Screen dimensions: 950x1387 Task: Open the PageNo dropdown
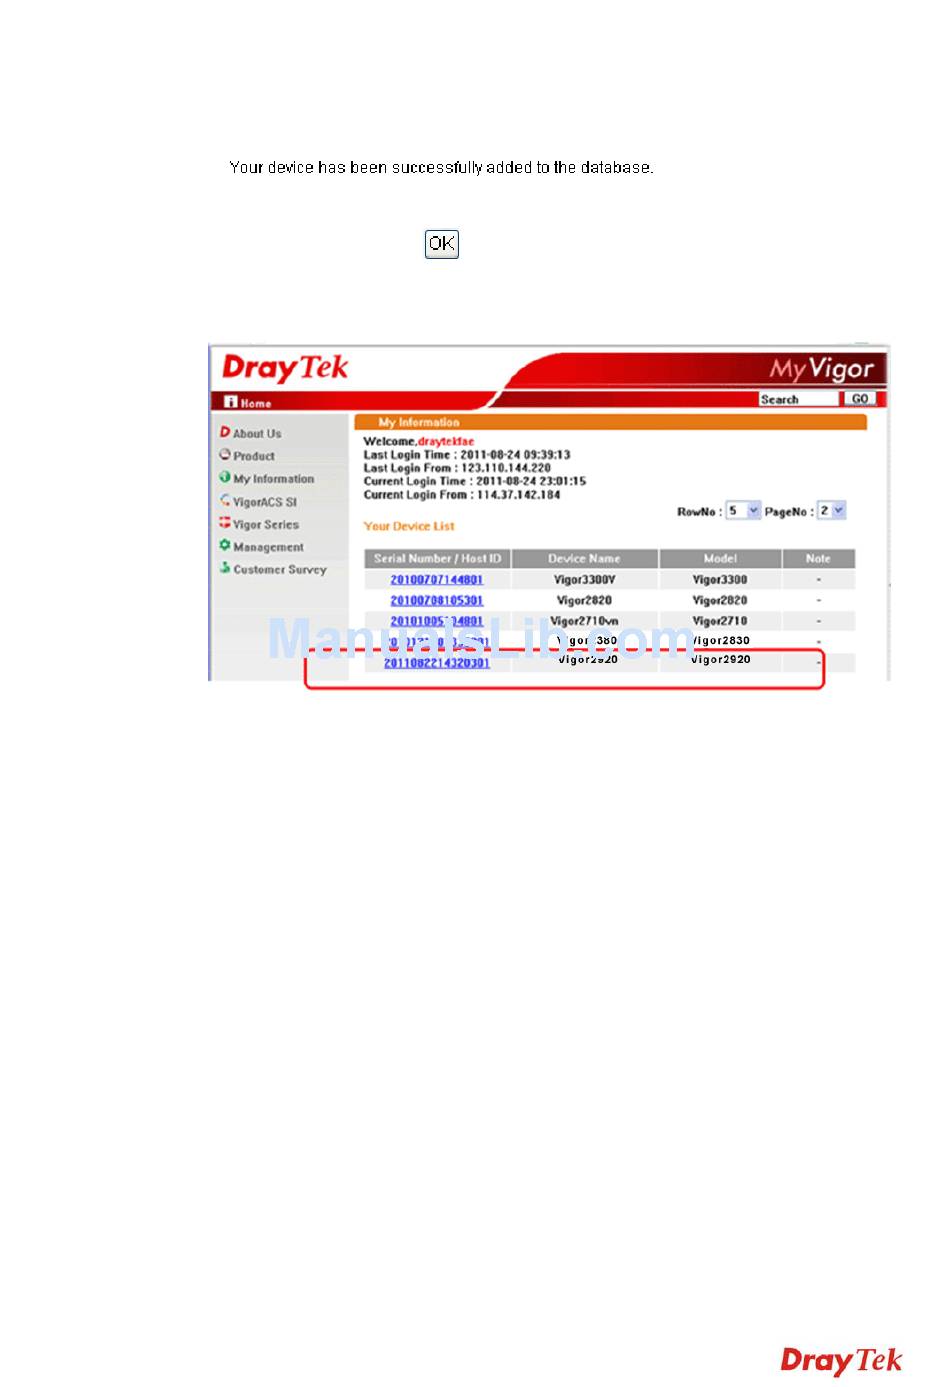tap(832, 510)
